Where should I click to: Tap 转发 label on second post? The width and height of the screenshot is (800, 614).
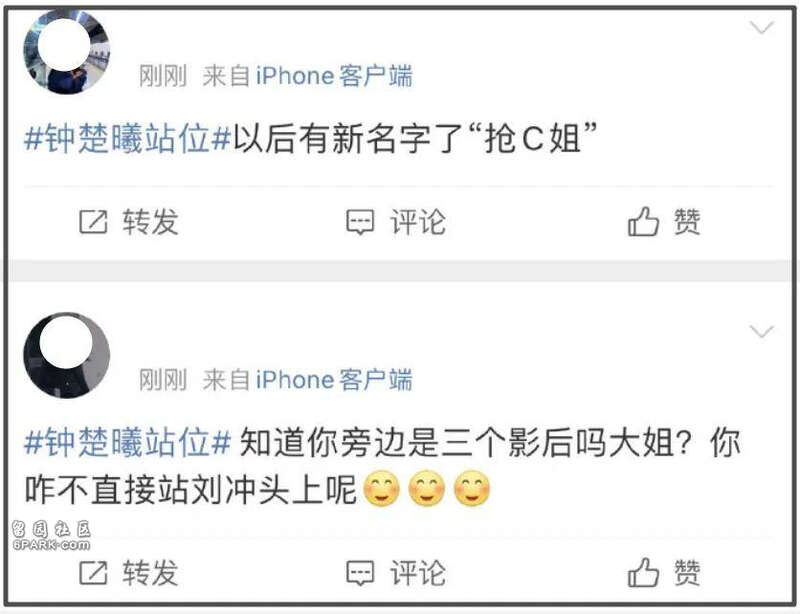coord(151,572)
